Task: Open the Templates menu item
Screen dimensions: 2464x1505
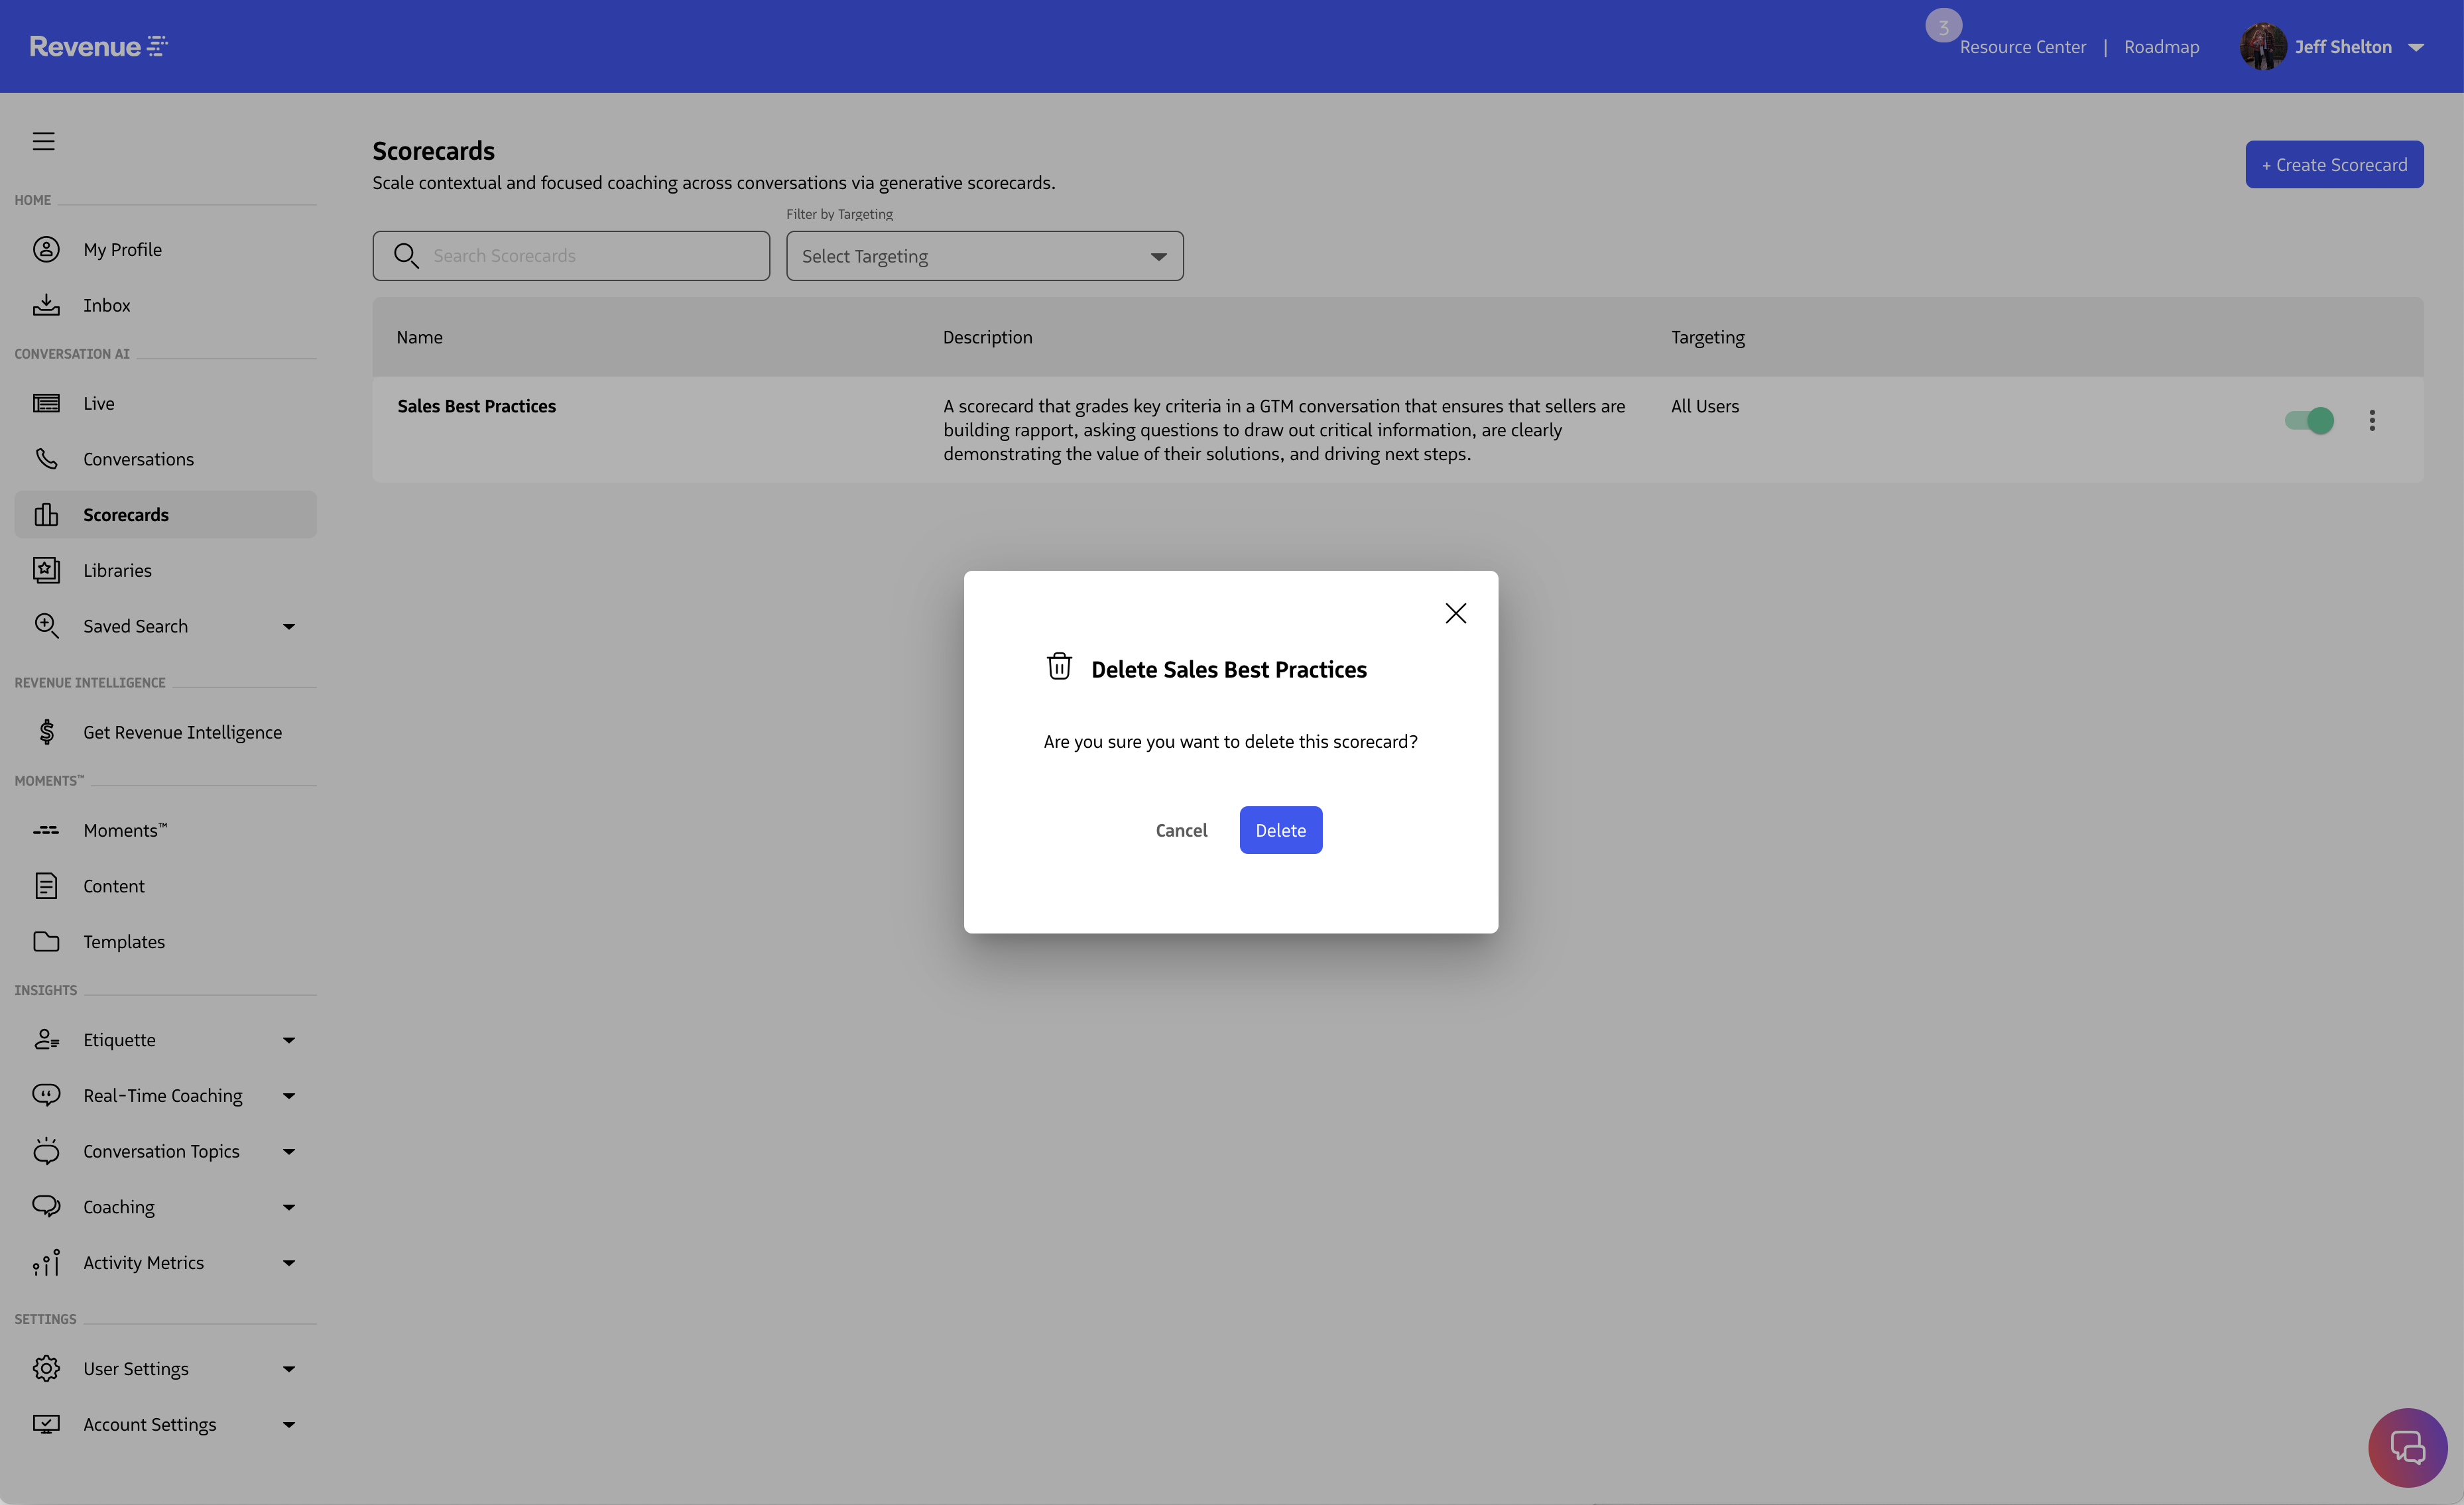Action: click(x=124, y=942)
